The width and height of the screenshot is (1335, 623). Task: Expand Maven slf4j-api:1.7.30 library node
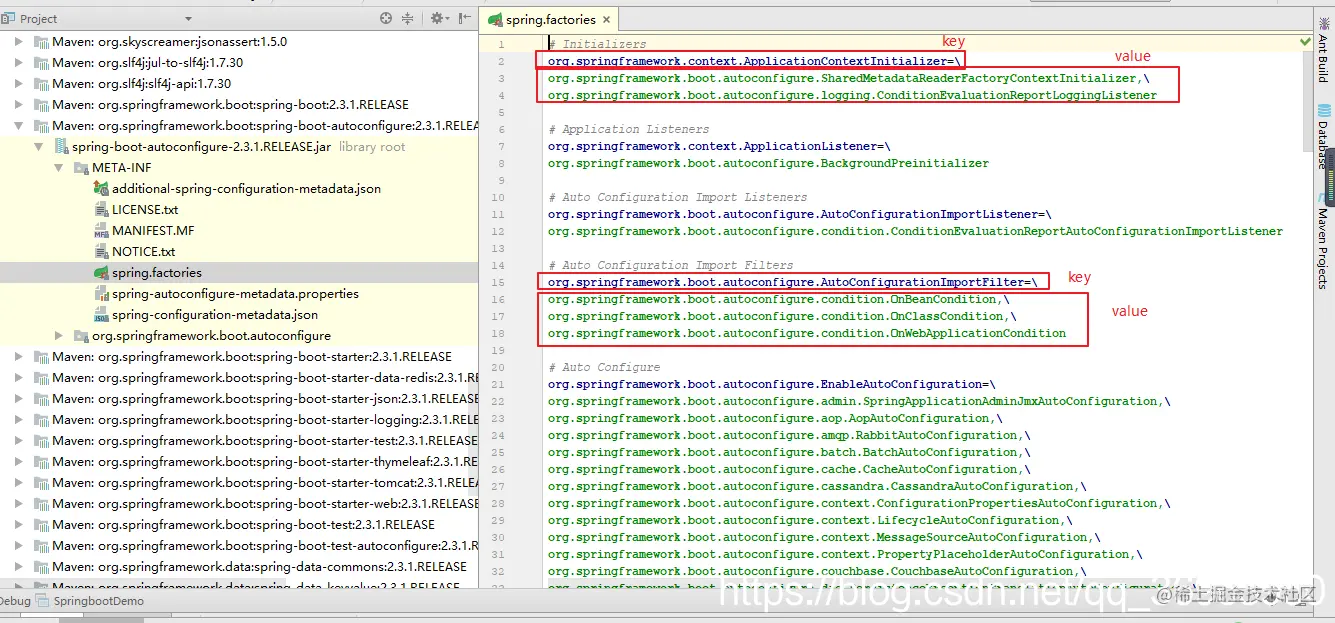pyautogui.click(x=19, y=84)
